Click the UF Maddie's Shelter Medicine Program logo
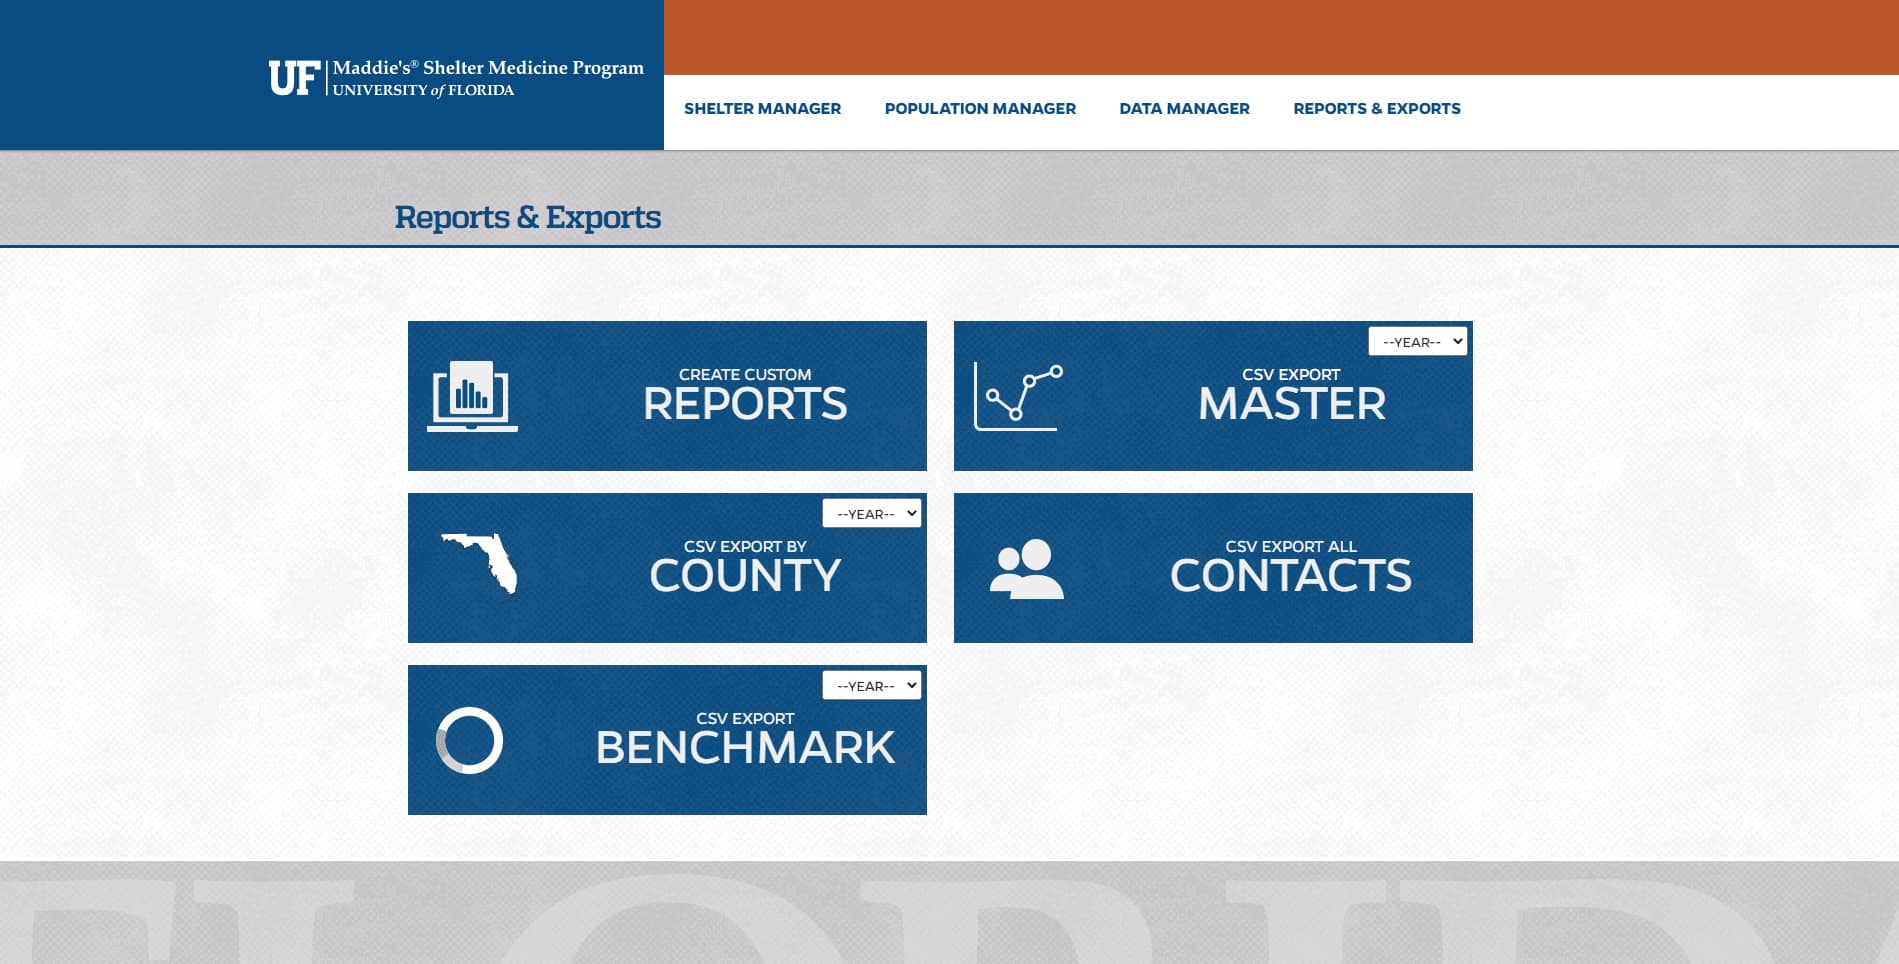The image size is (1899, 964). pyautogui.click(x=456, y=78)
